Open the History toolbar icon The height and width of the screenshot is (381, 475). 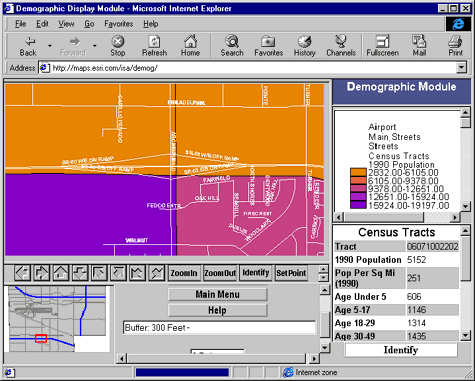coord(304,46)
